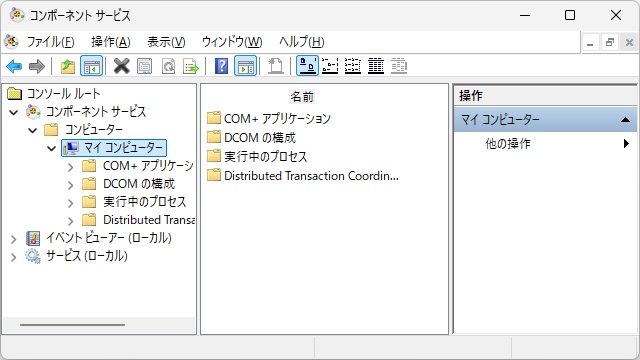640x360 pixels.
Task: Click the コンポーネント サービス title bar icon
Action: point(17,15)
